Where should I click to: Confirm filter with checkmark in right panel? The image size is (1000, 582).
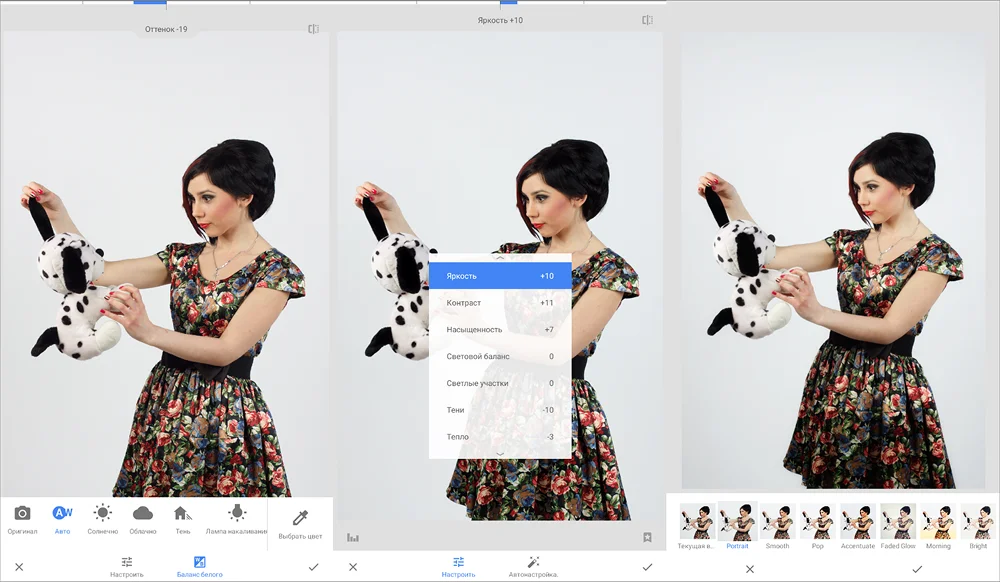[x=916, y=568]
